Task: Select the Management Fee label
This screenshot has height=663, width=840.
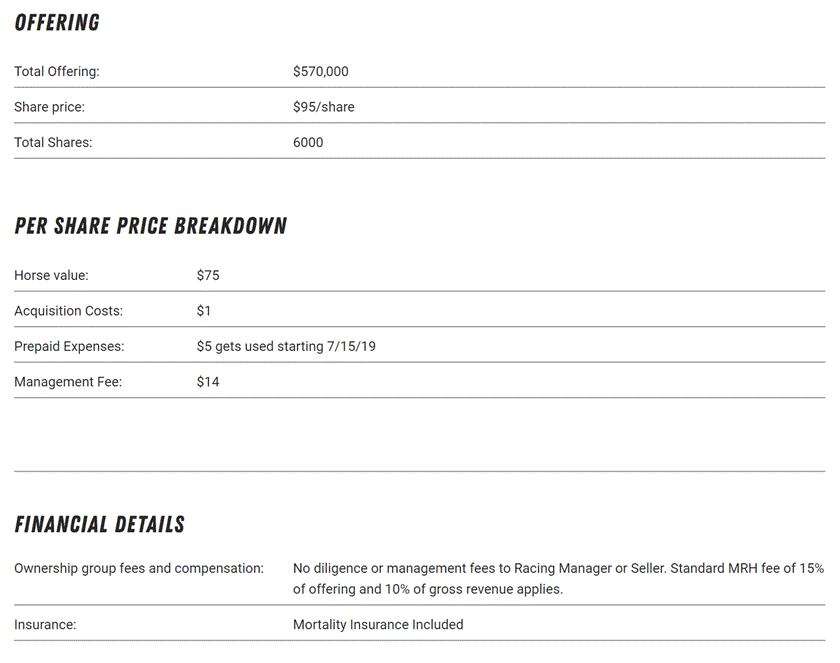Action: 68,382
